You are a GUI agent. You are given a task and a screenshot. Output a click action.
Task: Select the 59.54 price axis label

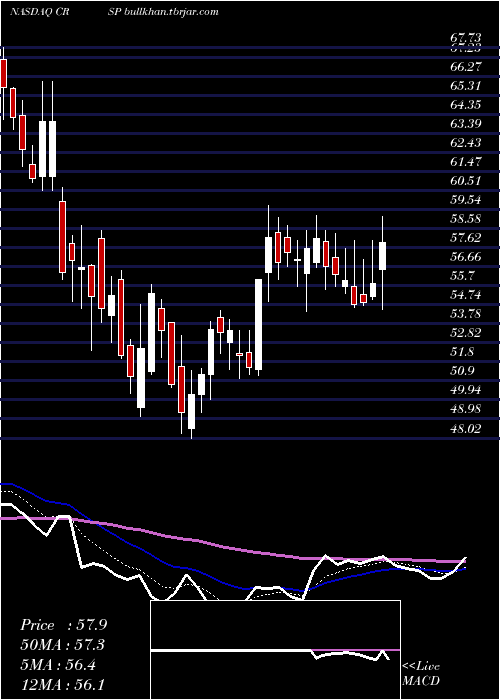465,200
